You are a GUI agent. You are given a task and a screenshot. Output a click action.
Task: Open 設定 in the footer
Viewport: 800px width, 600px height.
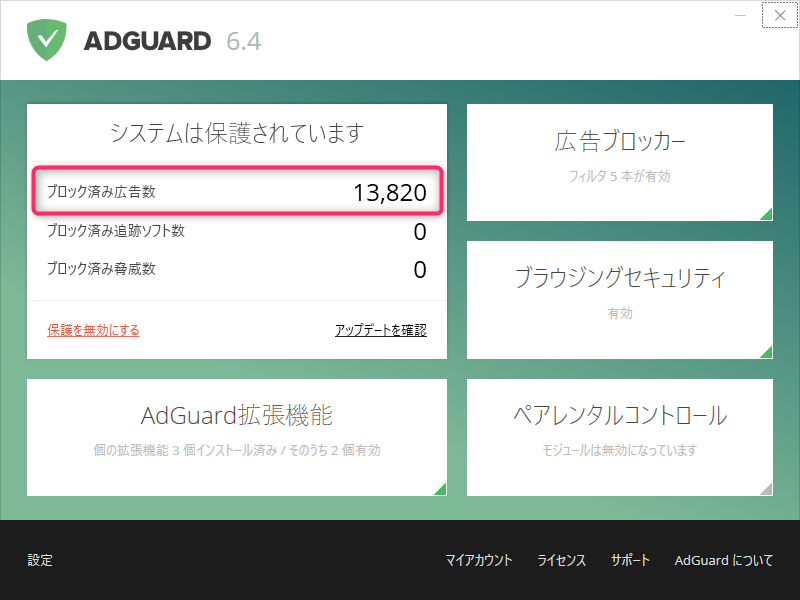[40, 560]
